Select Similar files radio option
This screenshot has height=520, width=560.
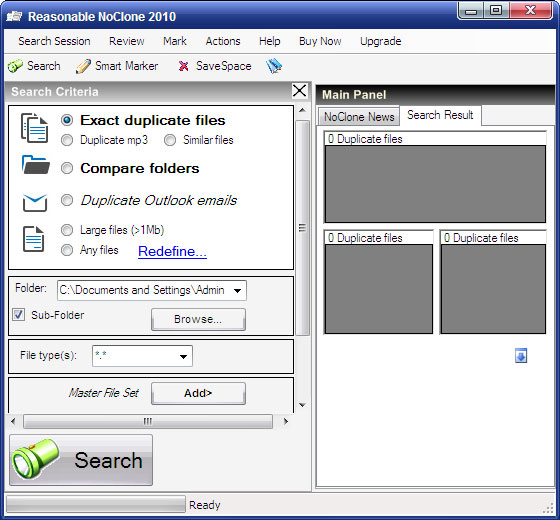[x=170, y=140]
